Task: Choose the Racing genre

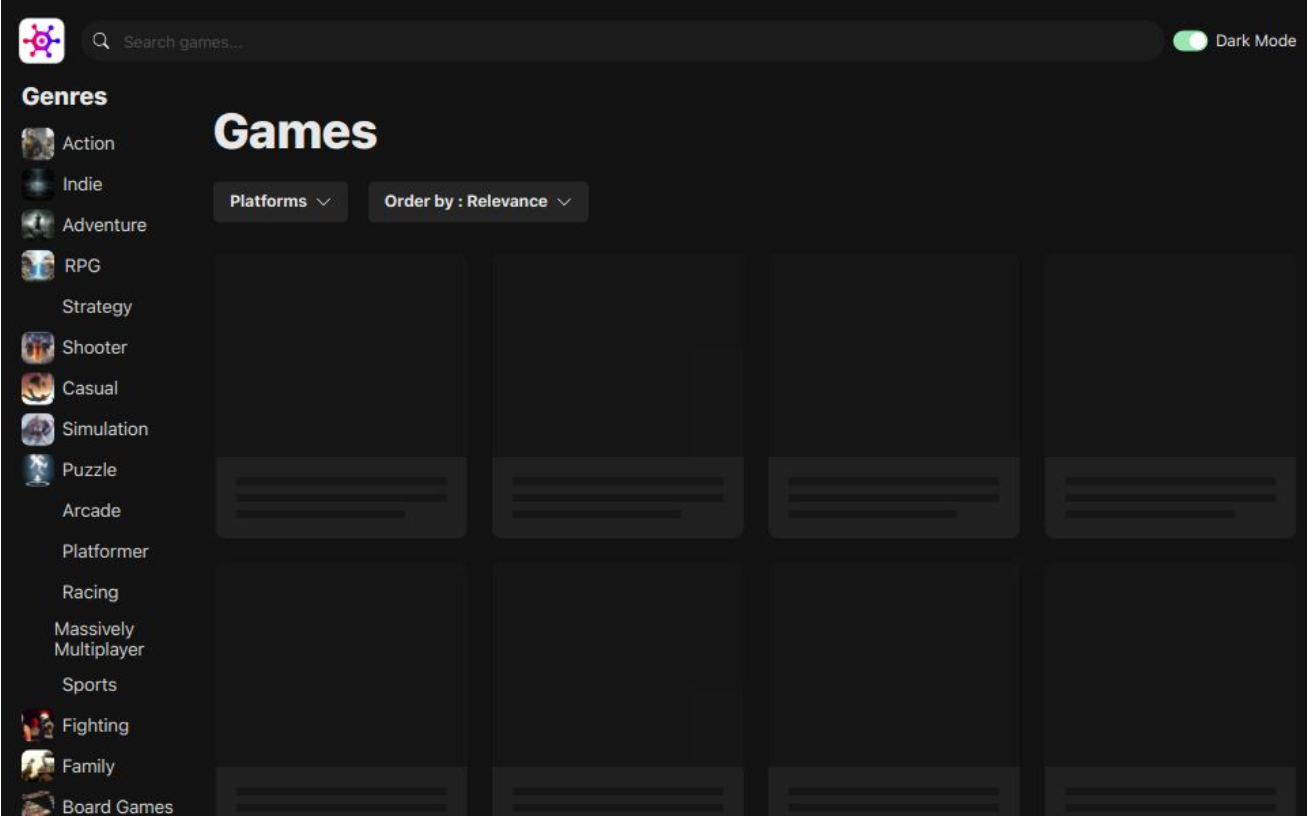Action: coord(90,592)
